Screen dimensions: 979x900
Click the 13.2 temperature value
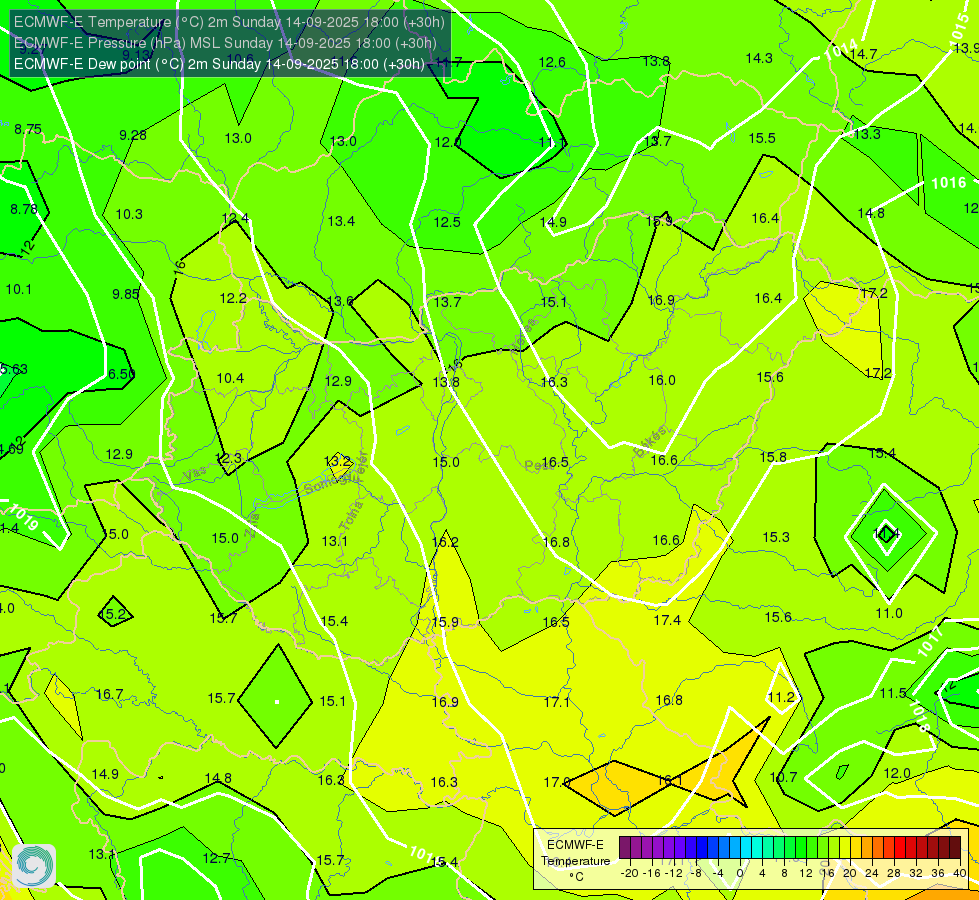(338, 461)
